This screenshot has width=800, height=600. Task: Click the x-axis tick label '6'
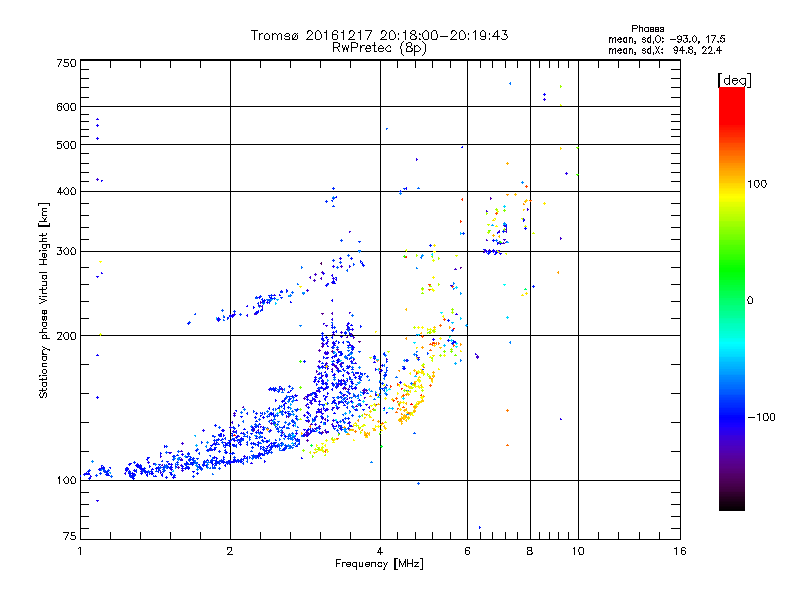tap(467, 551)
